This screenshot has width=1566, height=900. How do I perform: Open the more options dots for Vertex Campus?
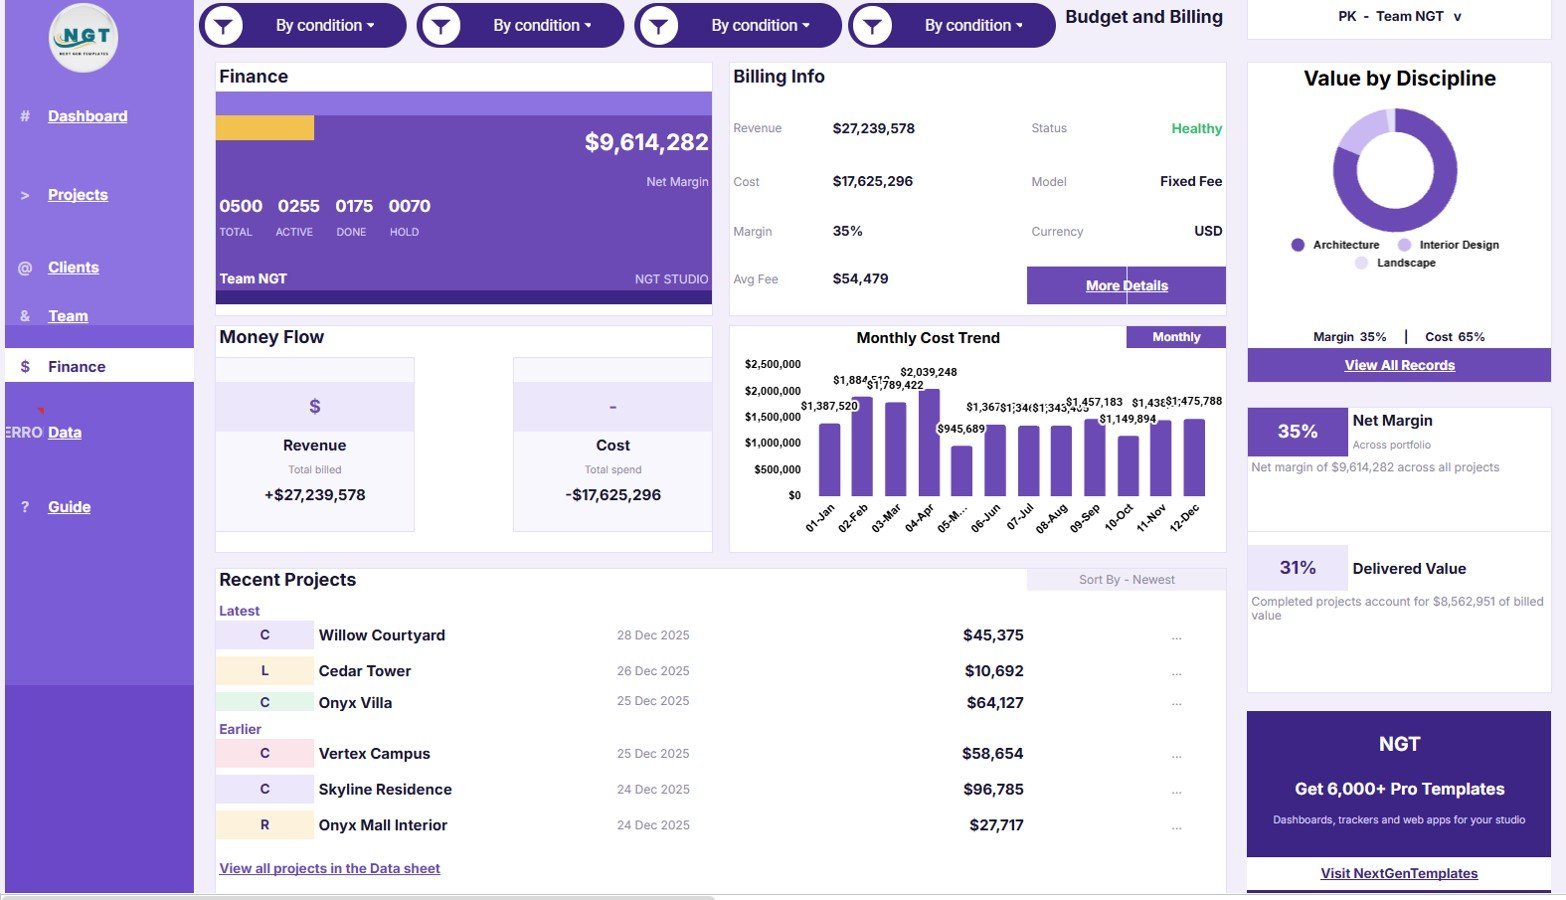point(1177,756)
